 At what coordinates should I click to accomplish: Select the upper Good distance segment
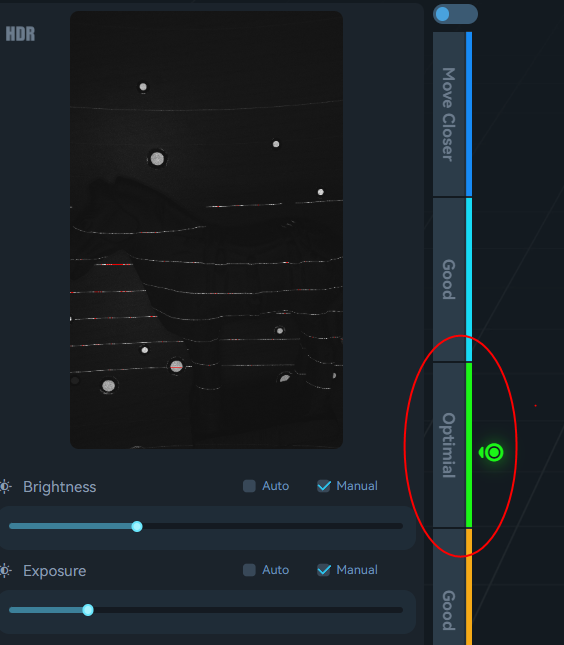[449, 280]
